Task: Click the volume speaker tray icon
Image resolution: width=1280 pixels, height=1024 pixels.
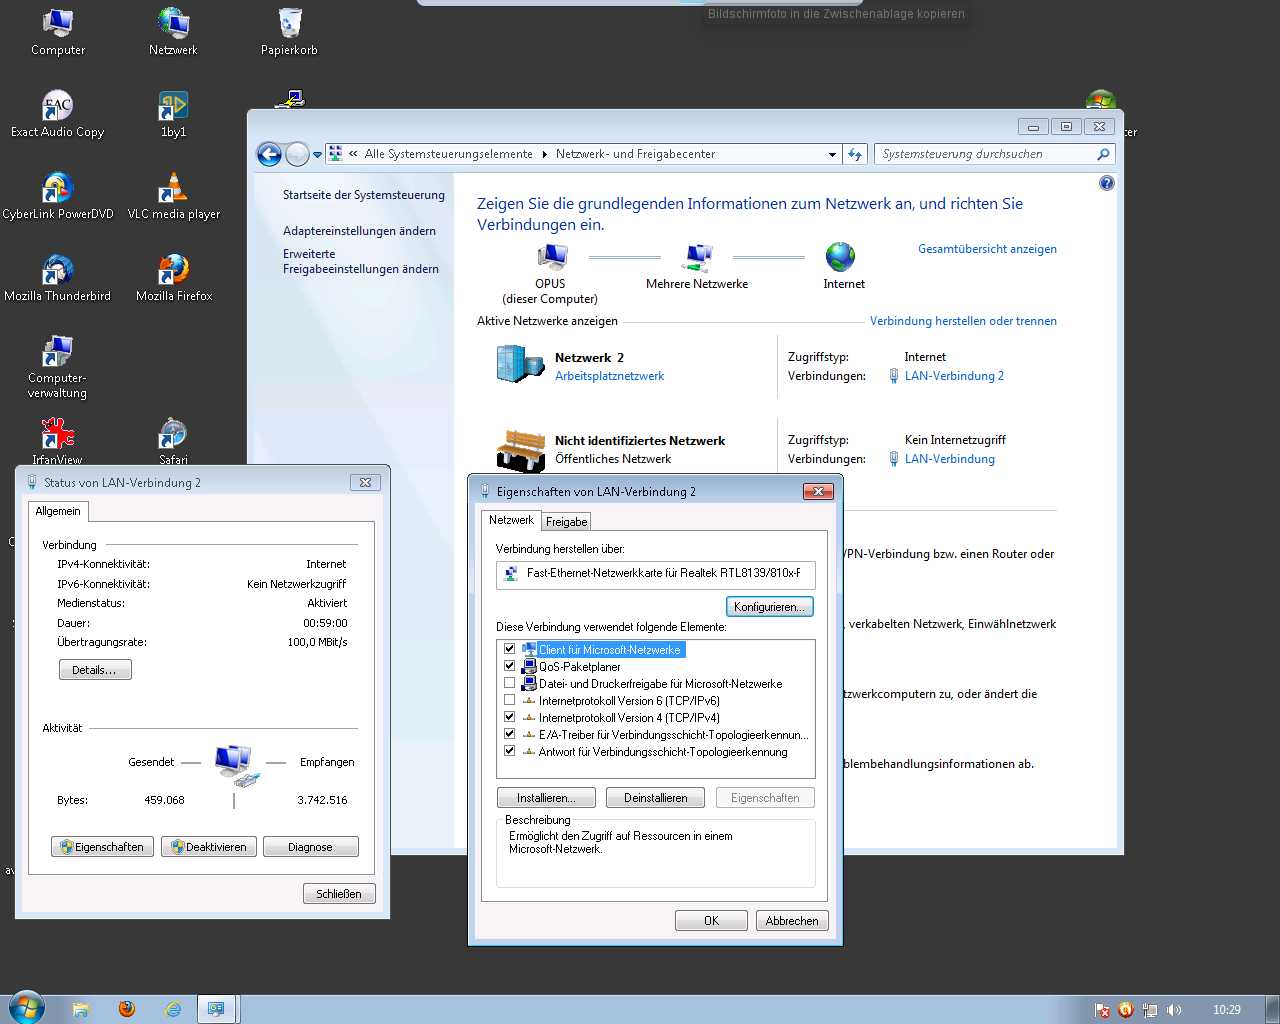Action: pyautogui.click(x=1174, y=1010)
